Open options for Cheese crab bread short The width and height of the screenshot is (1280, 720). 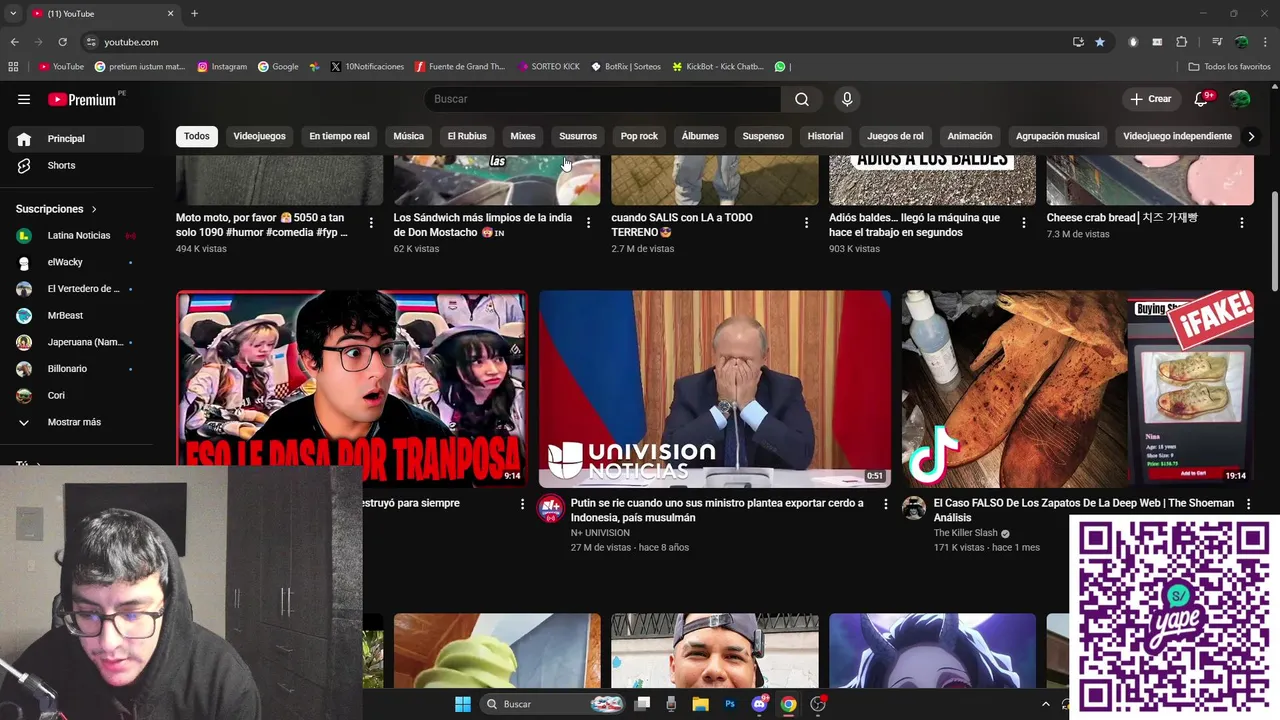1242,223
